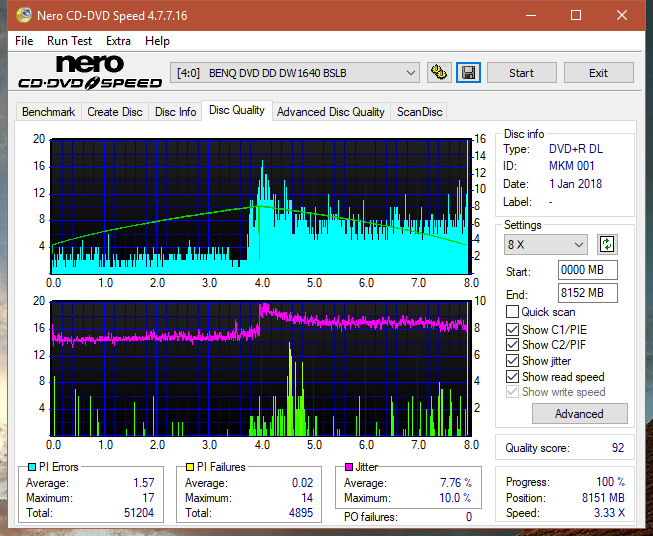653x536 pixels.
Task: Click the Nero app icon in title bar
Action: (x=23, y=15)
